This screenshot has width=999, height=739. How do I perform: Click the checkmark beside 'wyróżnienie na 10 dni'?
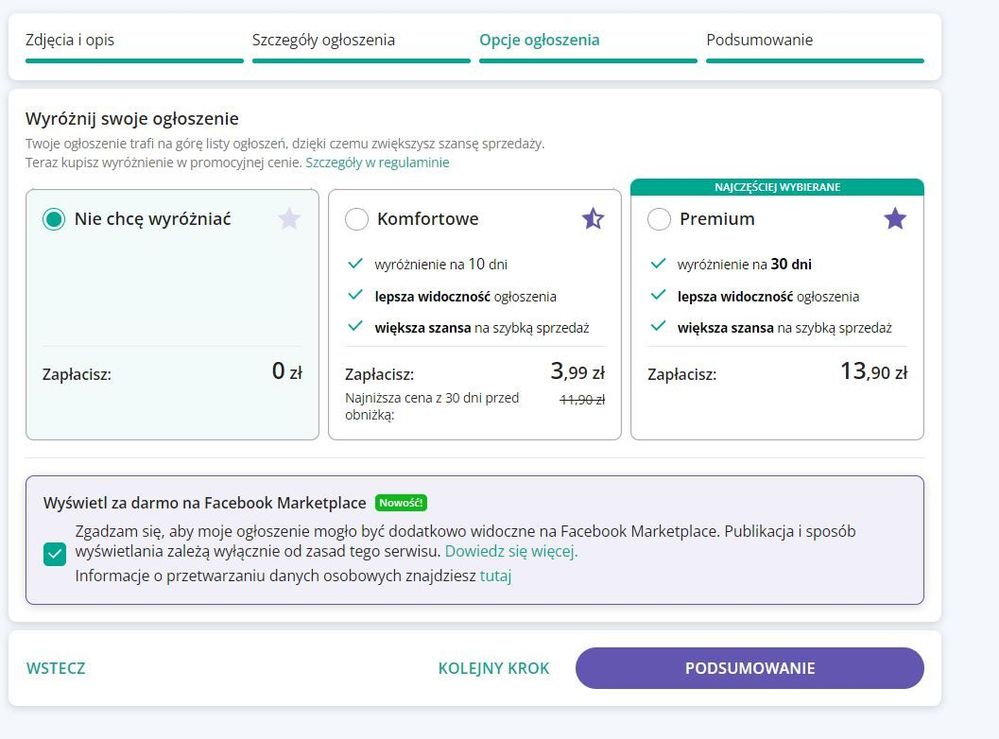click(354, 265)
